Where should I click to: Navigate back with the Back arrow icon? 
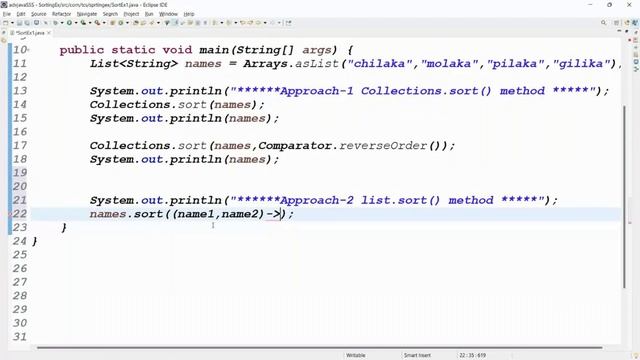(258, 23)
